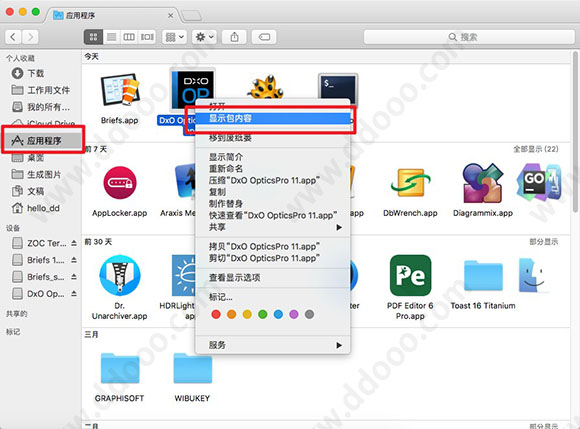Choose 查看显示选项 from context menu

tap(273, 277)
